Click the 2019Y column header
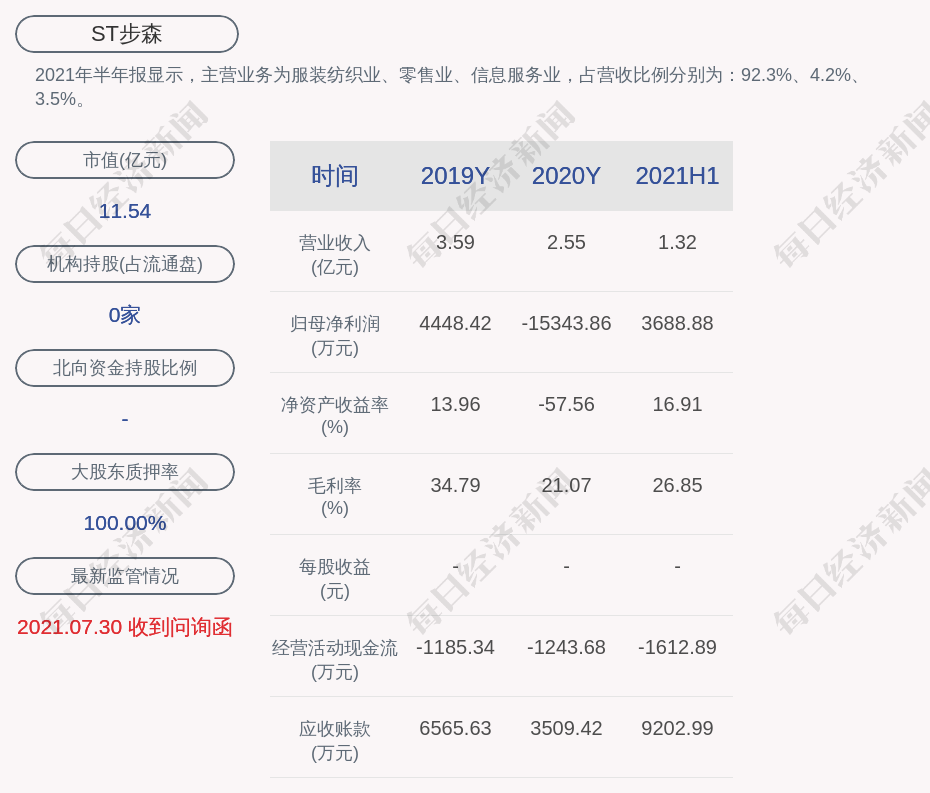 [x=455, y=176]
